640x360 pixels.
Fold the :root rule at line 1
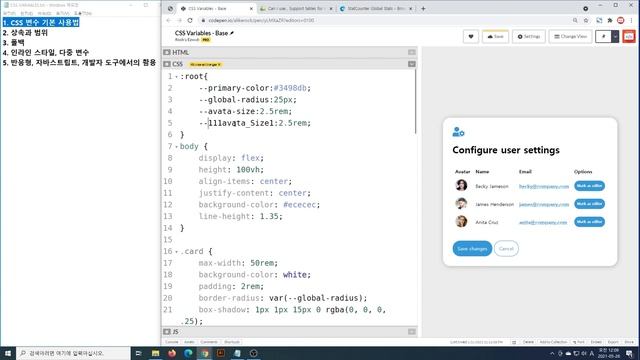click(176, 77)
